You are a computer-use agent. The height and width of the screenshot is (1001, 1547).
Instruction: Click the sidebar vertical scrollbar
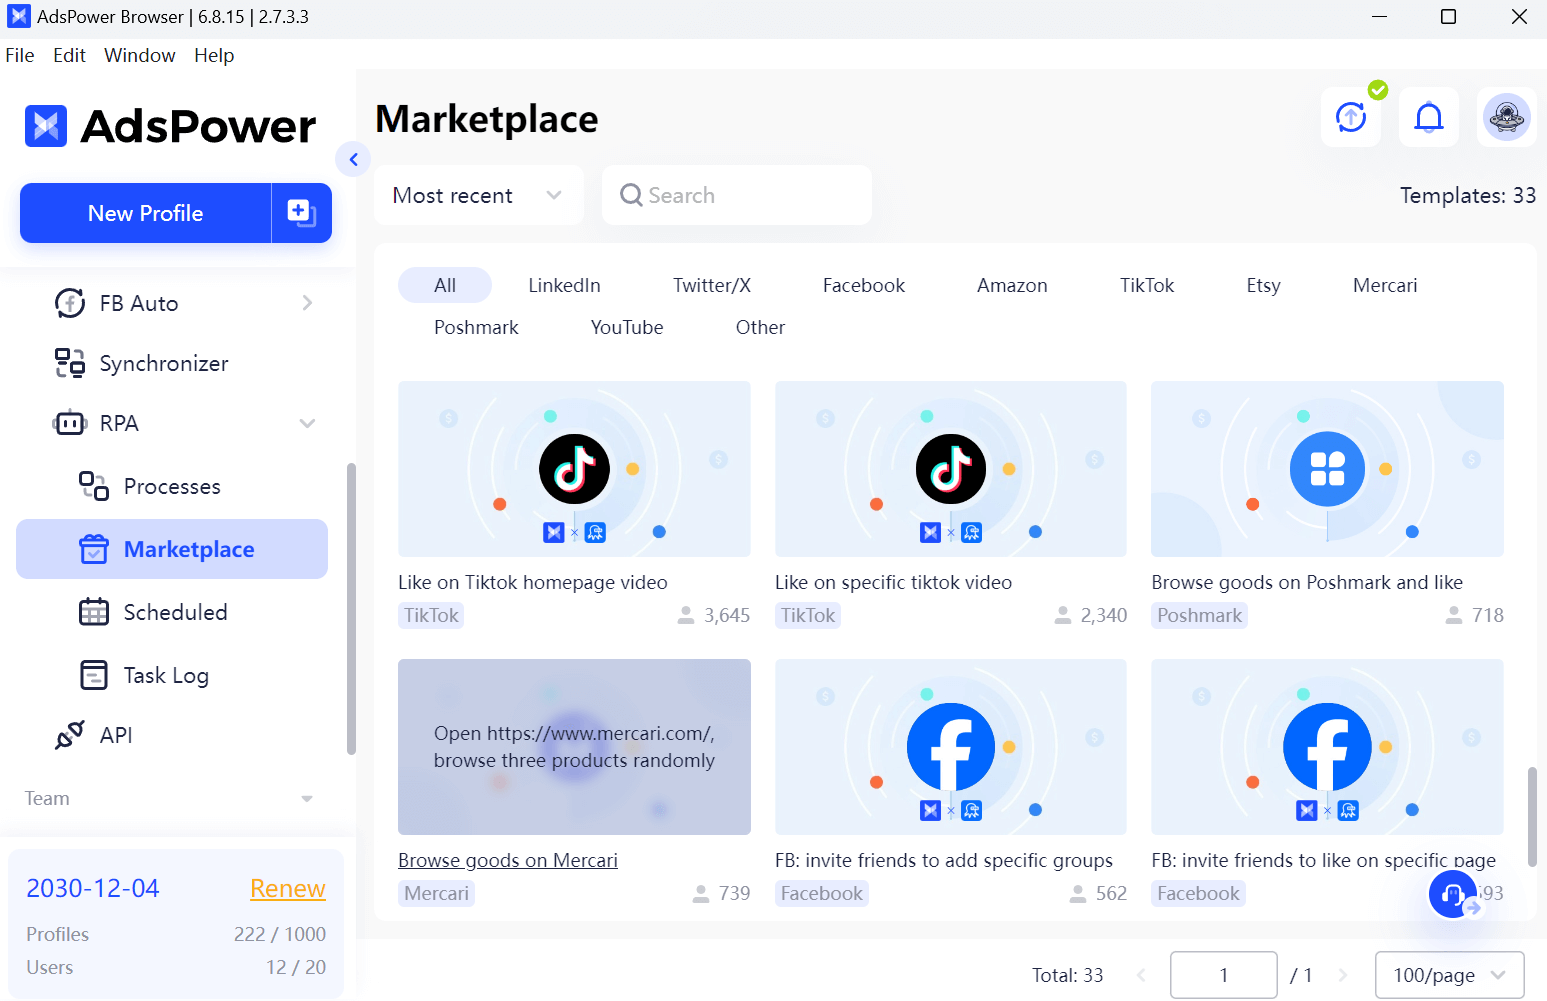[x=351, y=608]
